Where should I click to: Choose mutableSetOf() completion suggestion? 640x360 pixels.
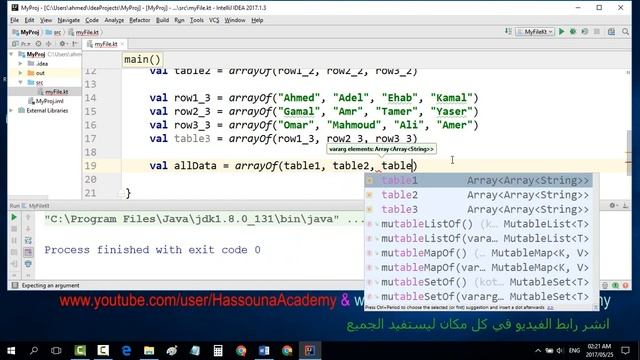click(x=478, y=282)
